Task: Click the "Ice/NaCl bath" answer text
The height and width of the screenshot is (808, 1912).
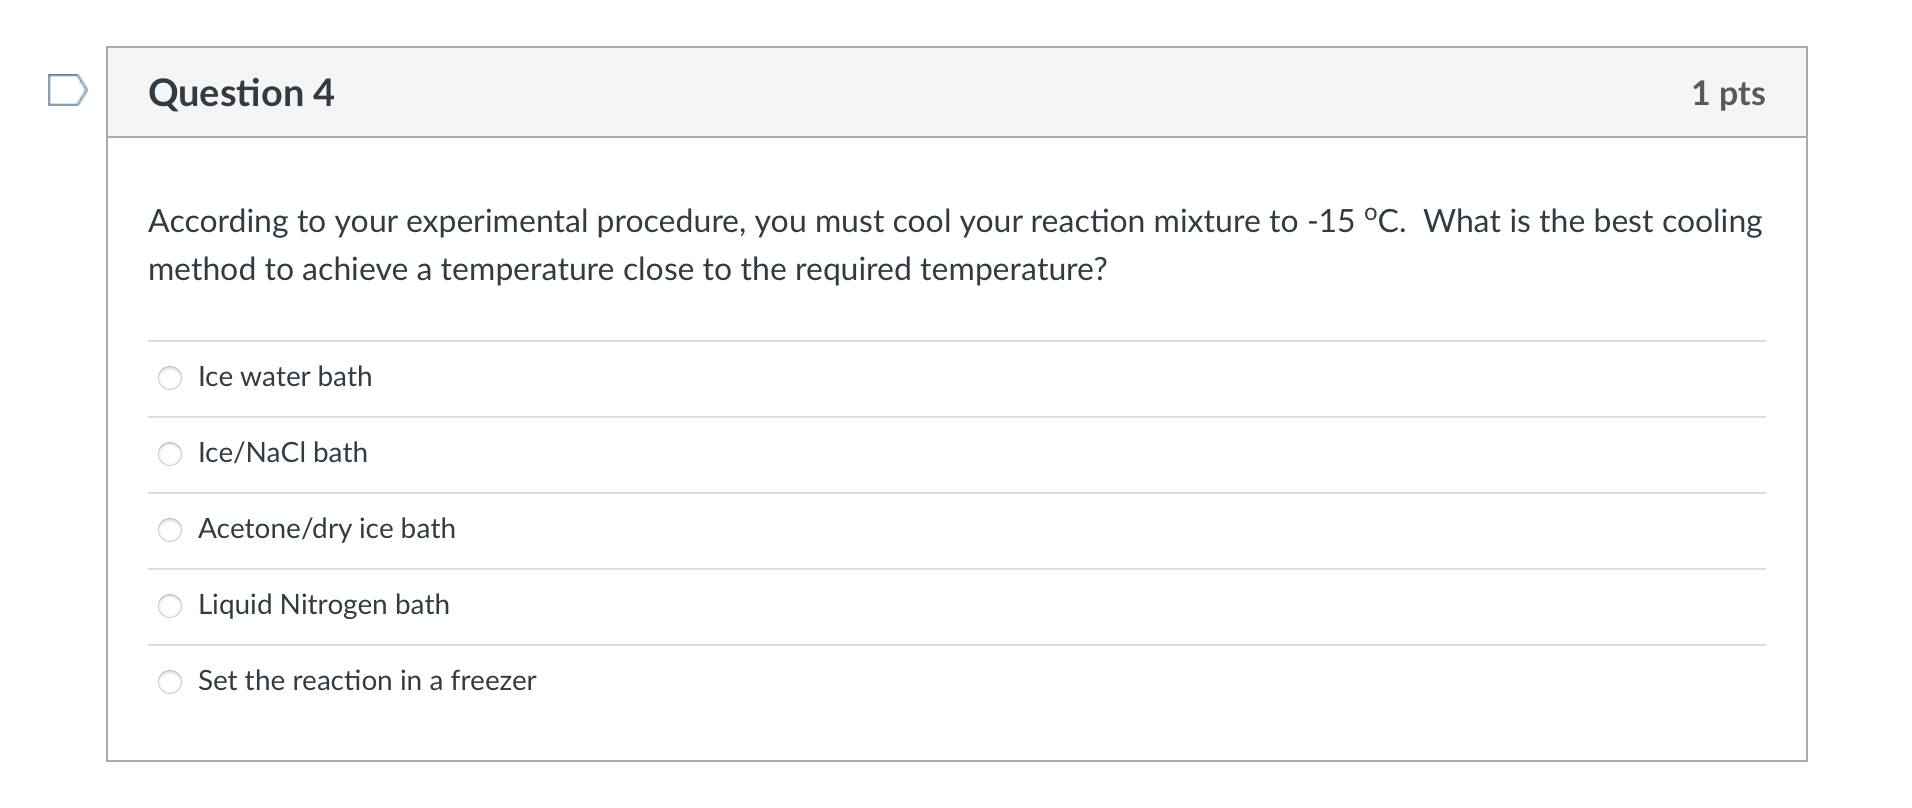Action: pos(283,453)
